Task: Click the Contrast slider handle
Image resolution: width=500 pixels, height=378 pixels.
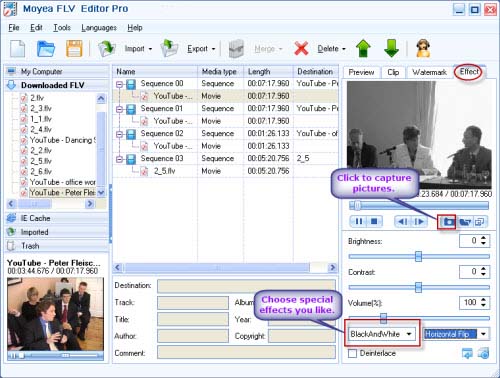Action: click(x=418, y=287)
